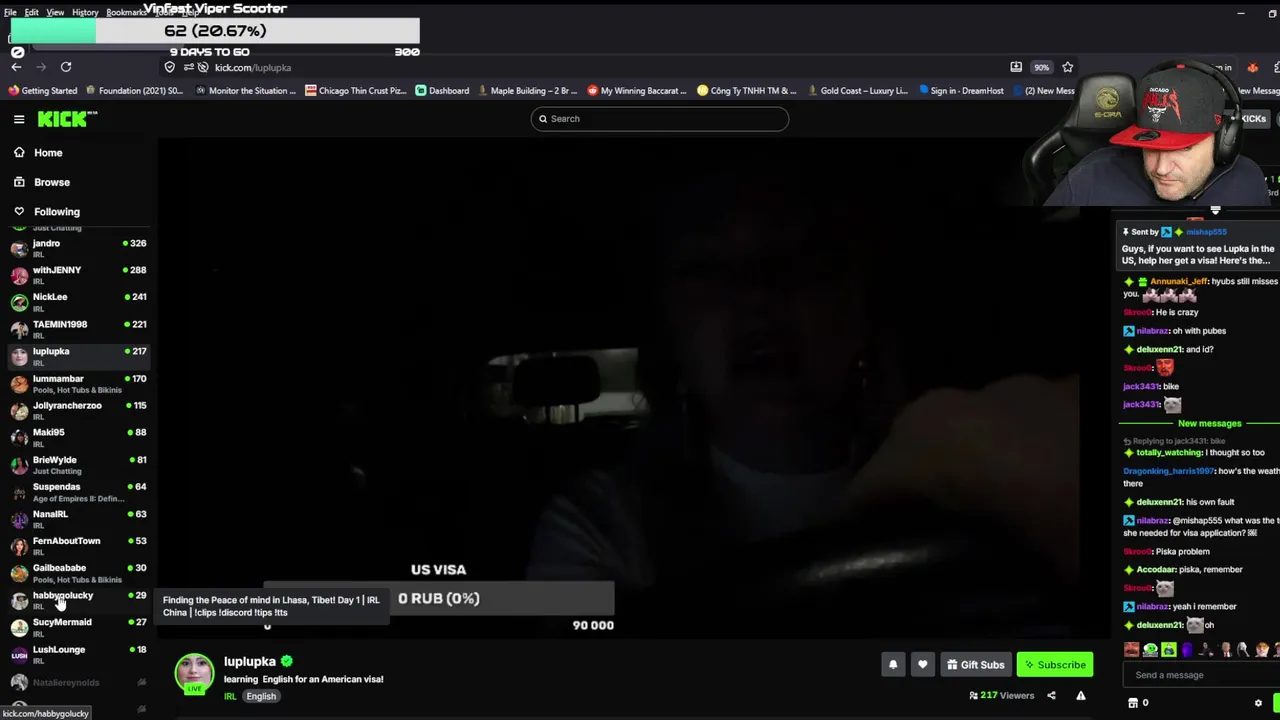
Task: Reload the page
Action: click(66, 67)
